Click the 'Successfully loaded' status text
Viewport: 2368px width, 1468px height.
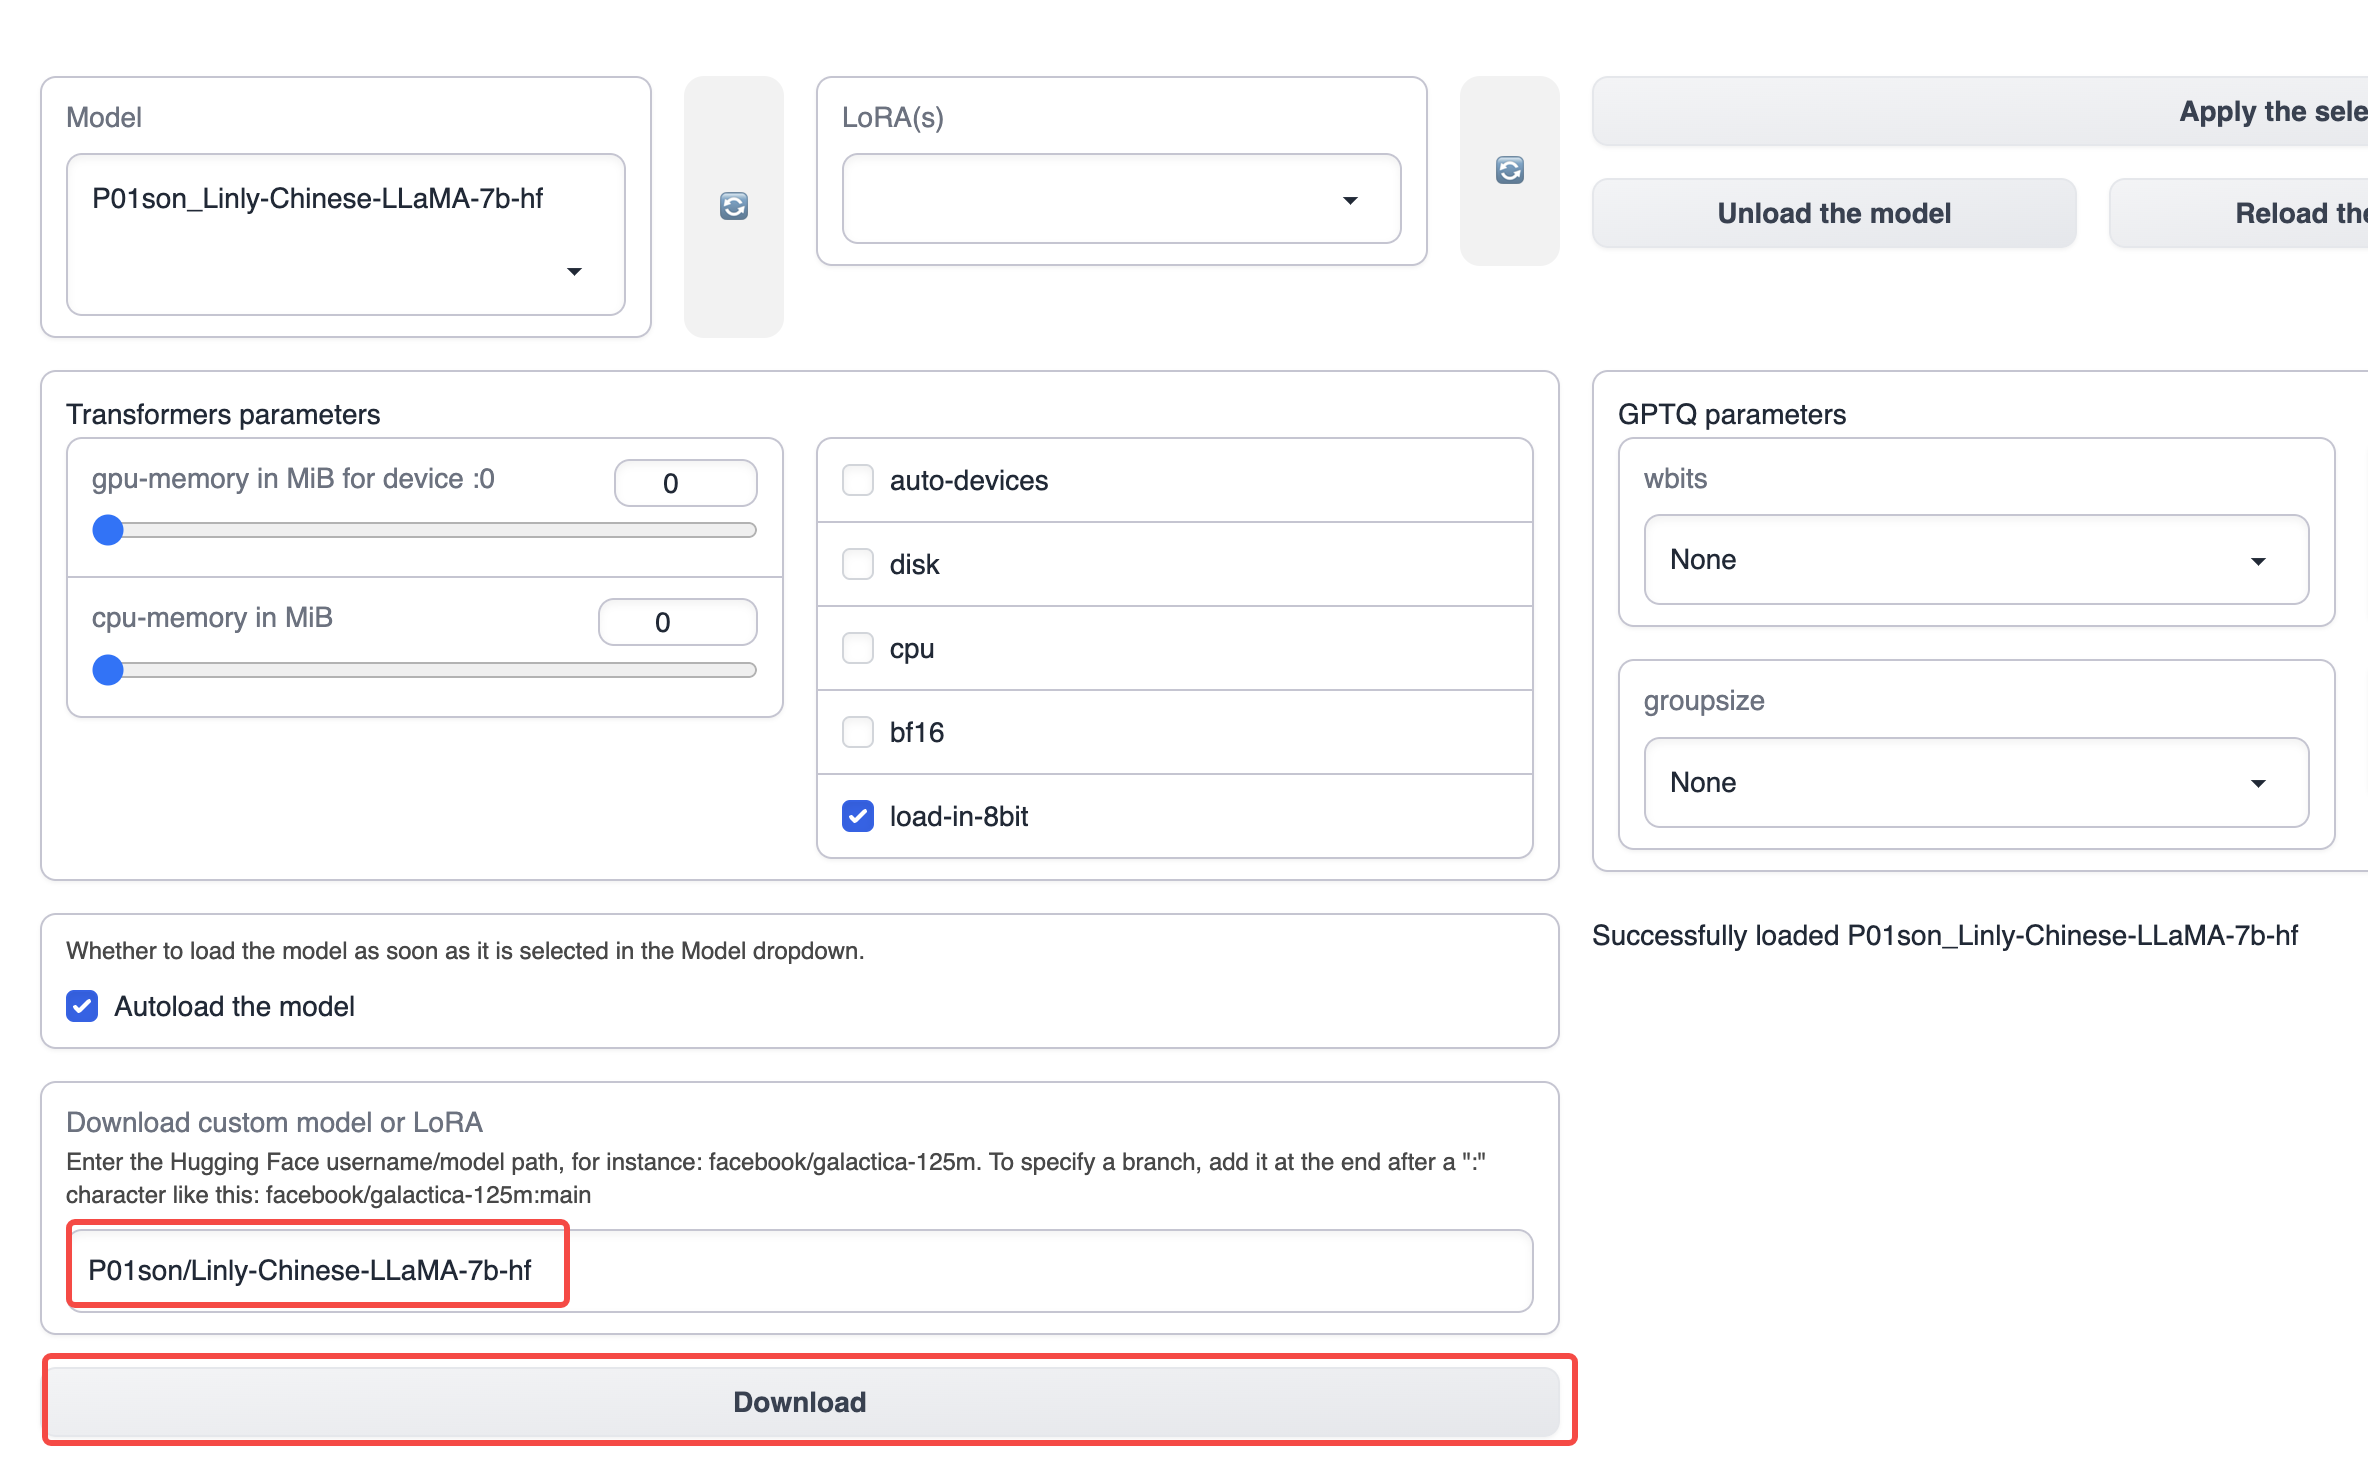click(1945, 935)
